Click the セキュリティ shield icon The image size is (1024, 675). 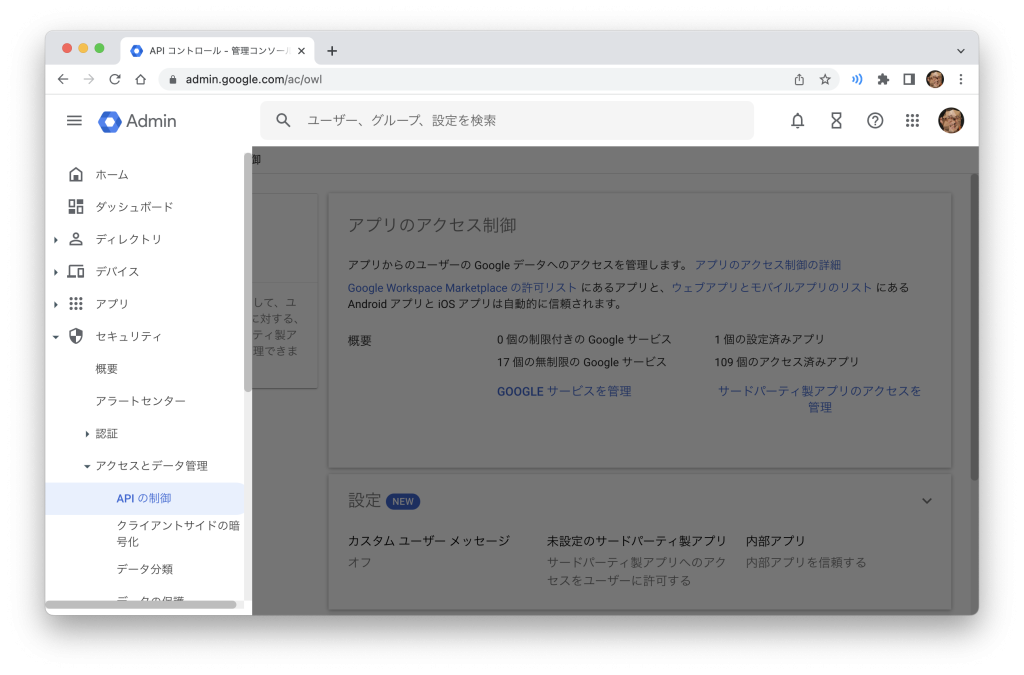tap(76, 336)
